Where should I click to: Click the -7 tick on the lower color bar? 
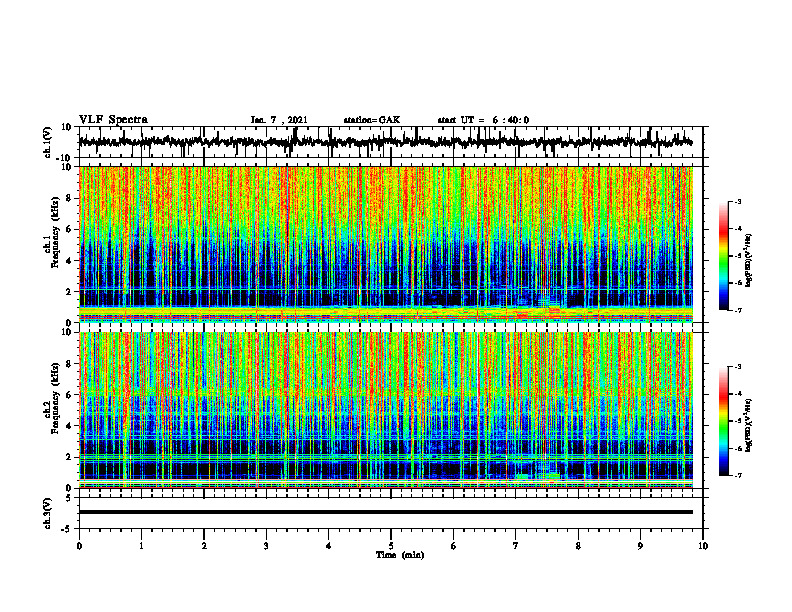point(738,475)
